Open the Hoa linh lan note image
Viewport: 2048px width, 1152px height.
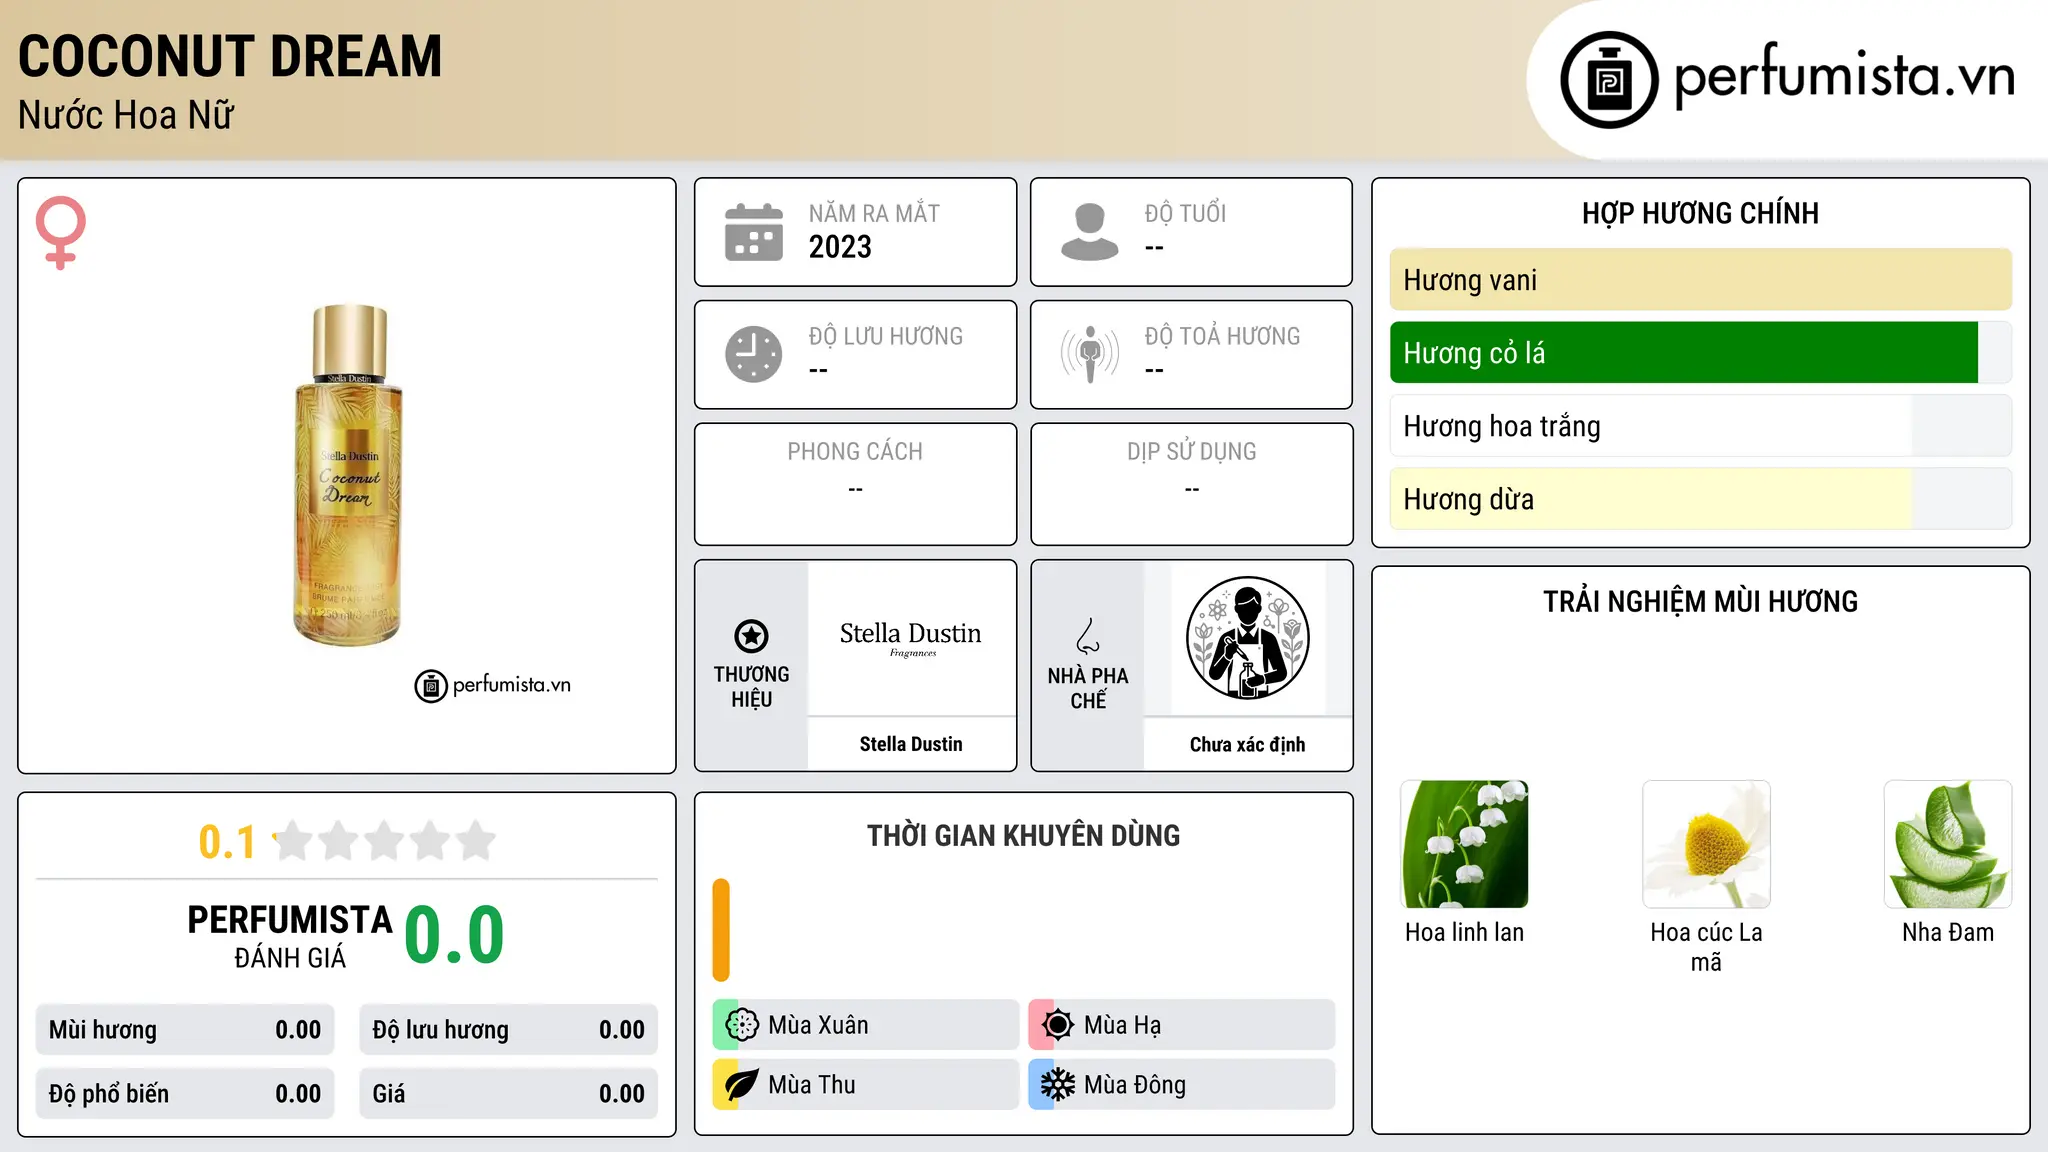[1465, 844]
